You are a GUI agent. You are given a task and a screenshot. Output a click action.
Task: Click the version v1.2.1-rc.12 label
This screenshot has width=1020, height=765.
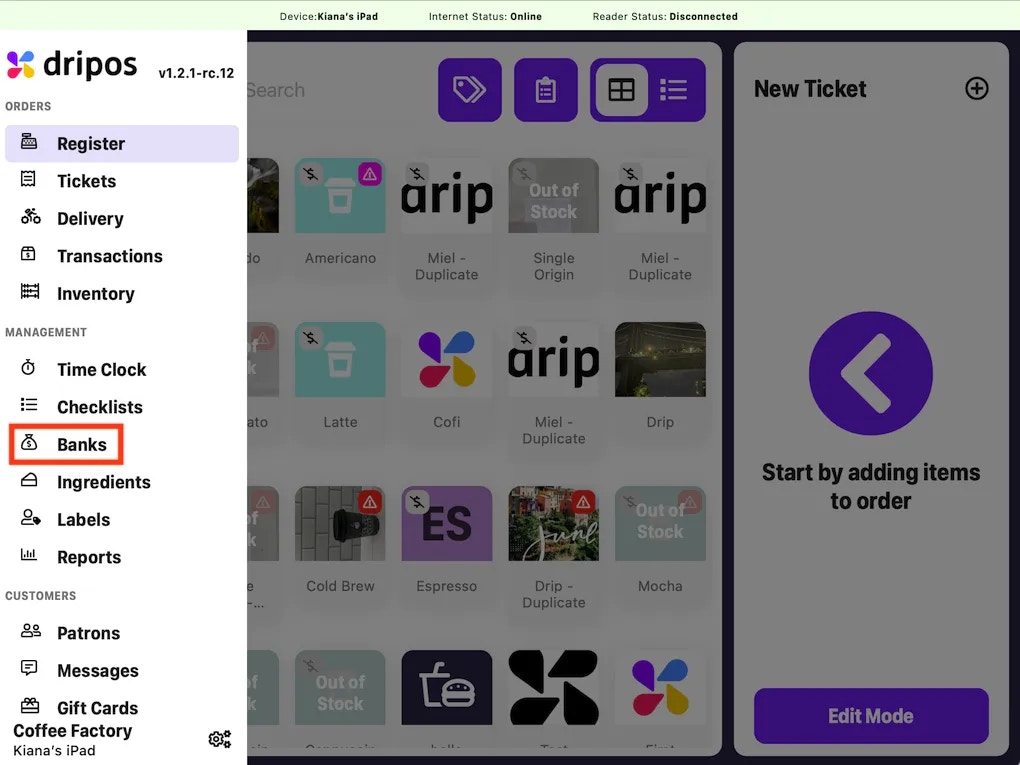(196, 73)
